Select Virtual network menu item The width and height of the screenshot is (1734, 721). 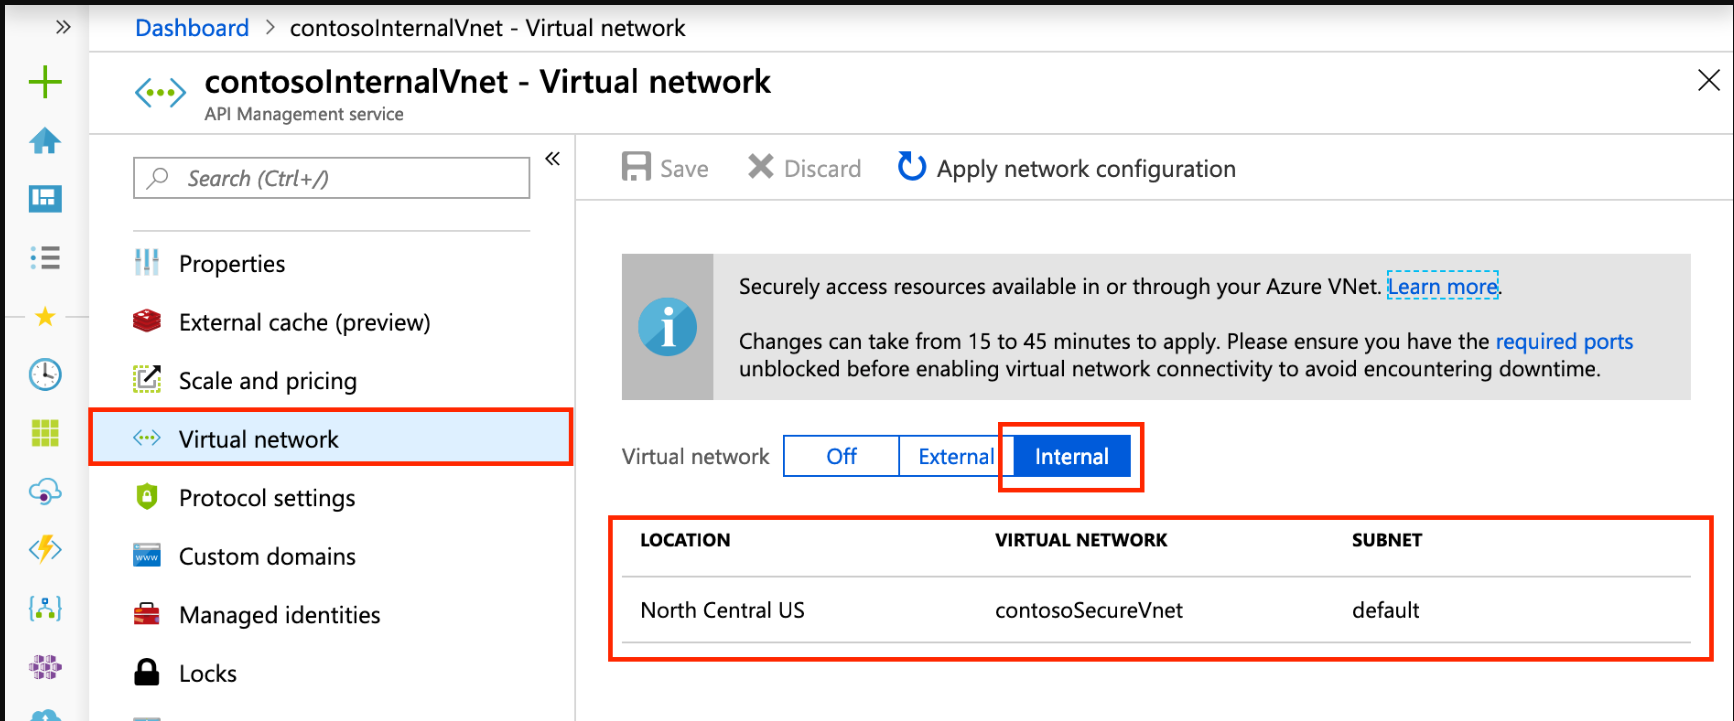pyautogui.click(x=331, y=438)
